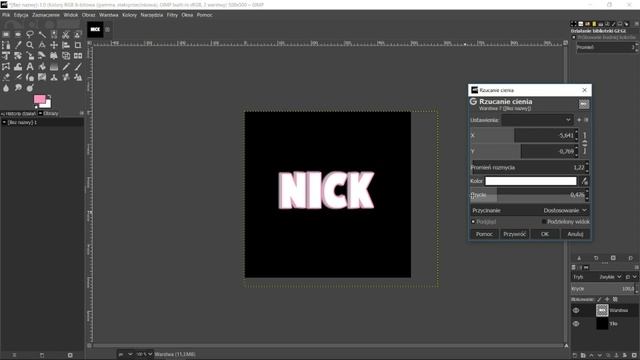Select the Scissors Select tool
The width and height of the screenshot is (640, 360).
coord(66,35)
